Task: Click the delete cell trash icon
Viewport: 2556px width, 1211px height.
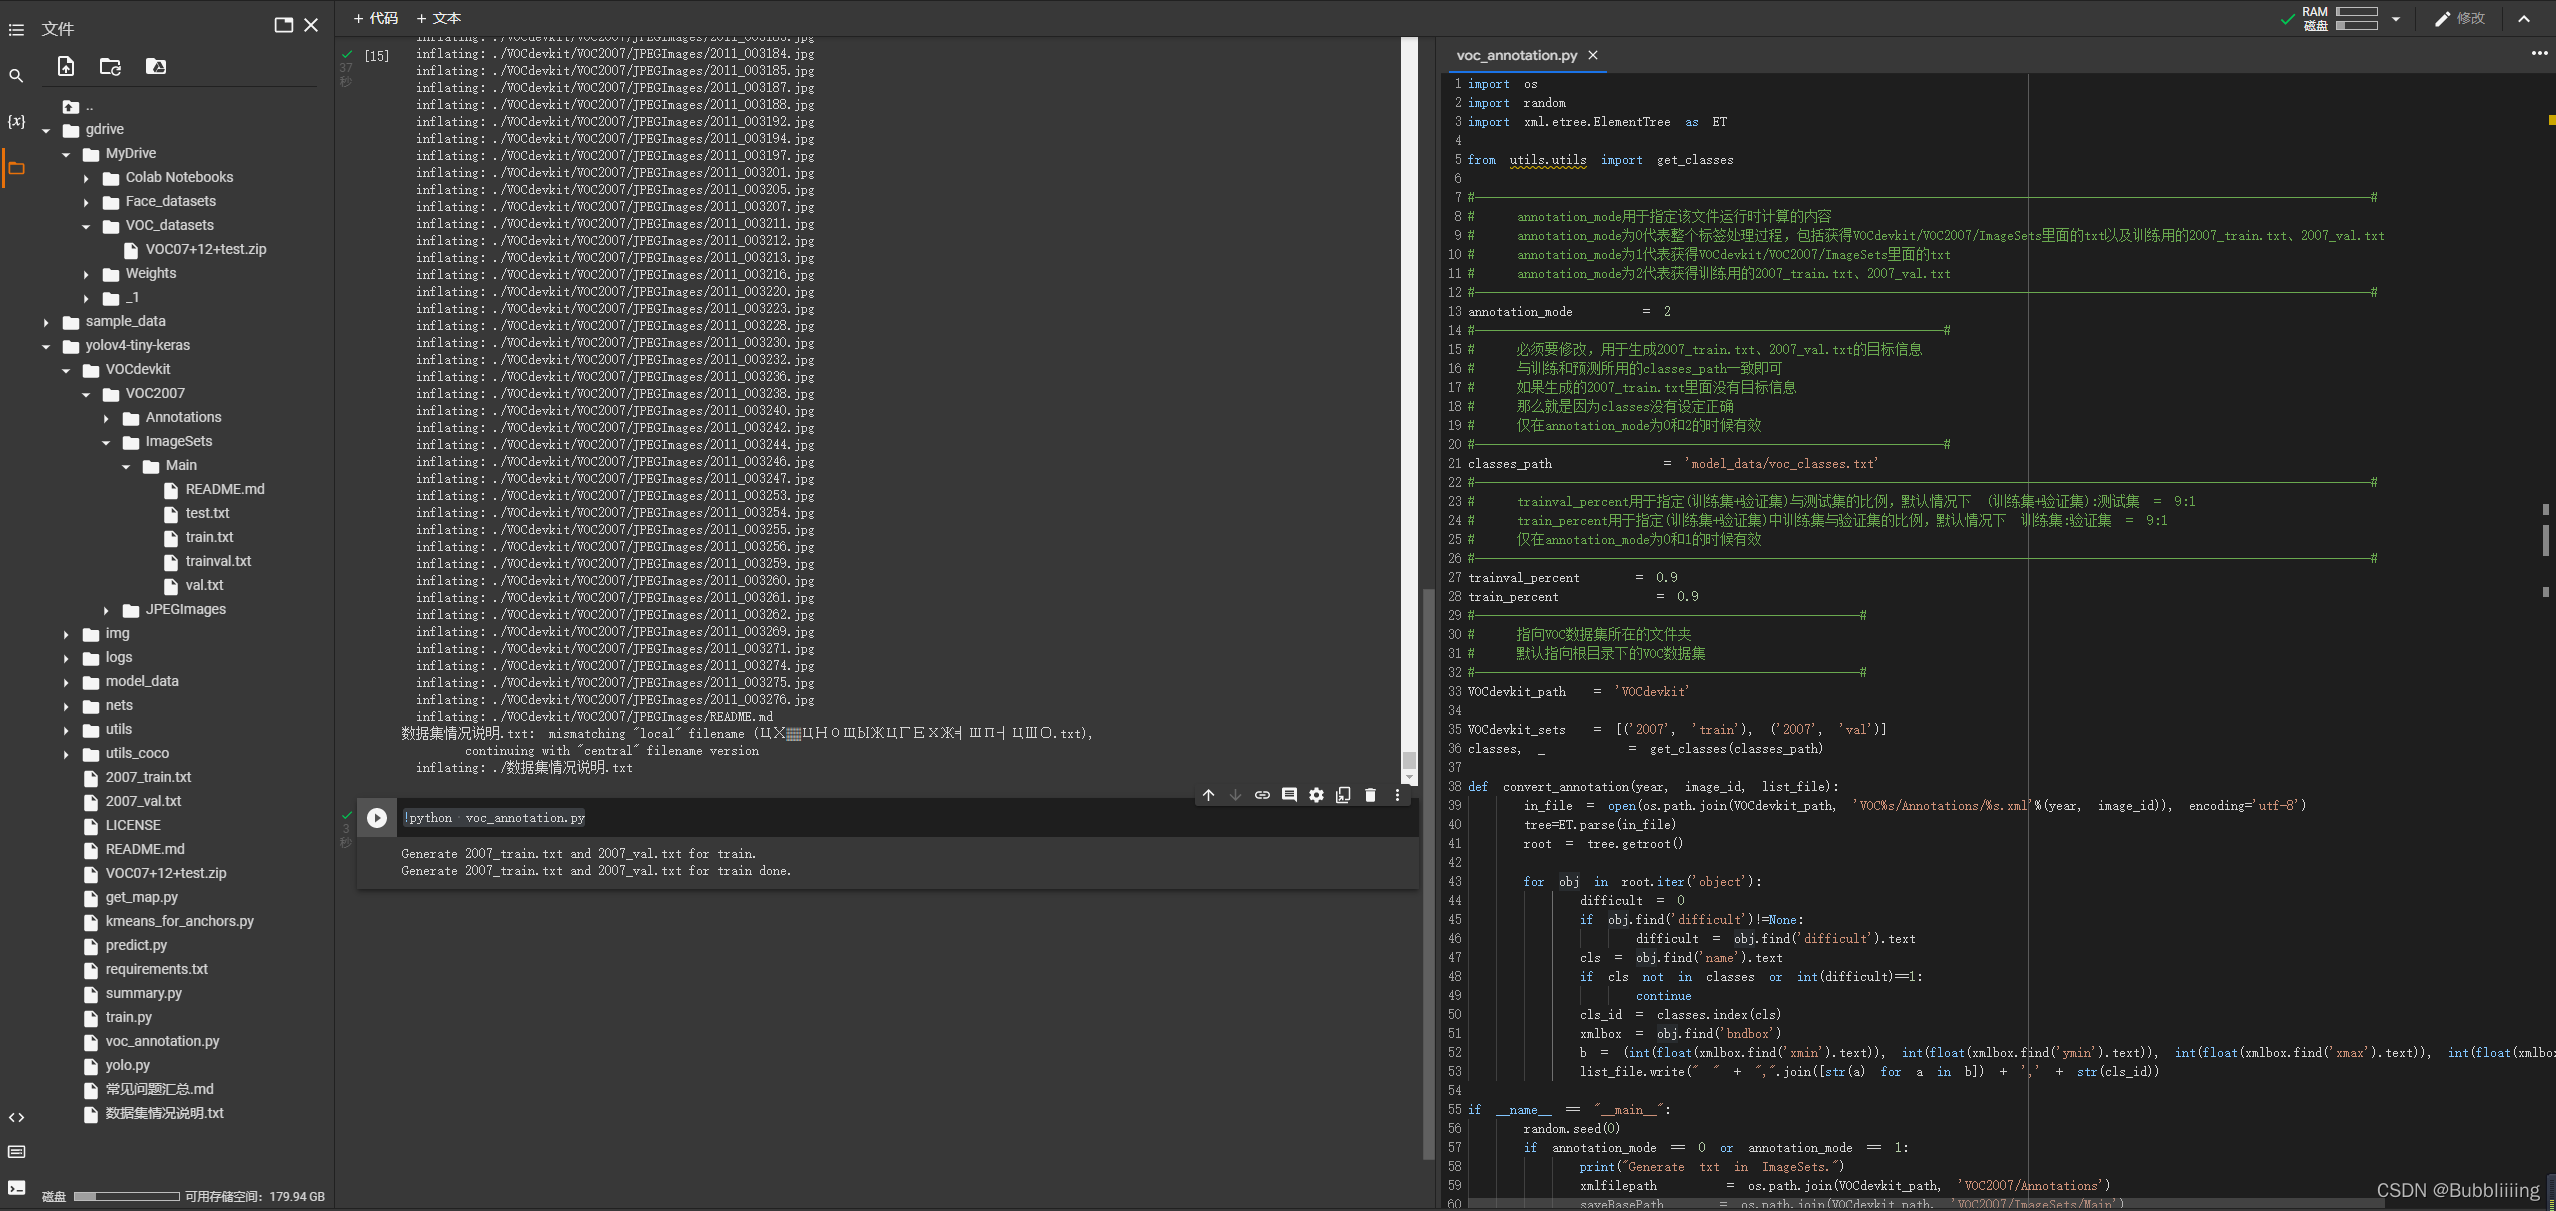Action: coord(1370,795)
